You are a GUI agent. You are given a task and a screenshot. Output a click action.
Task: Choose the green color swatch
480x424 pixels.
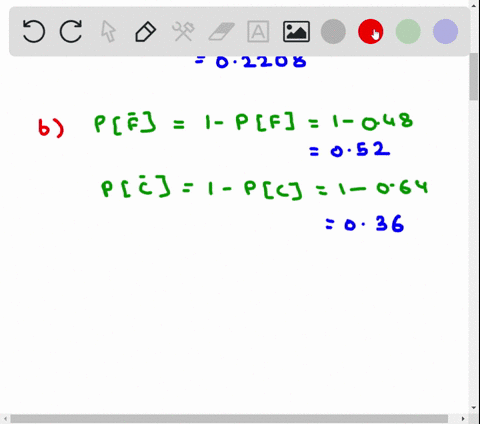[x=408, y=31]
